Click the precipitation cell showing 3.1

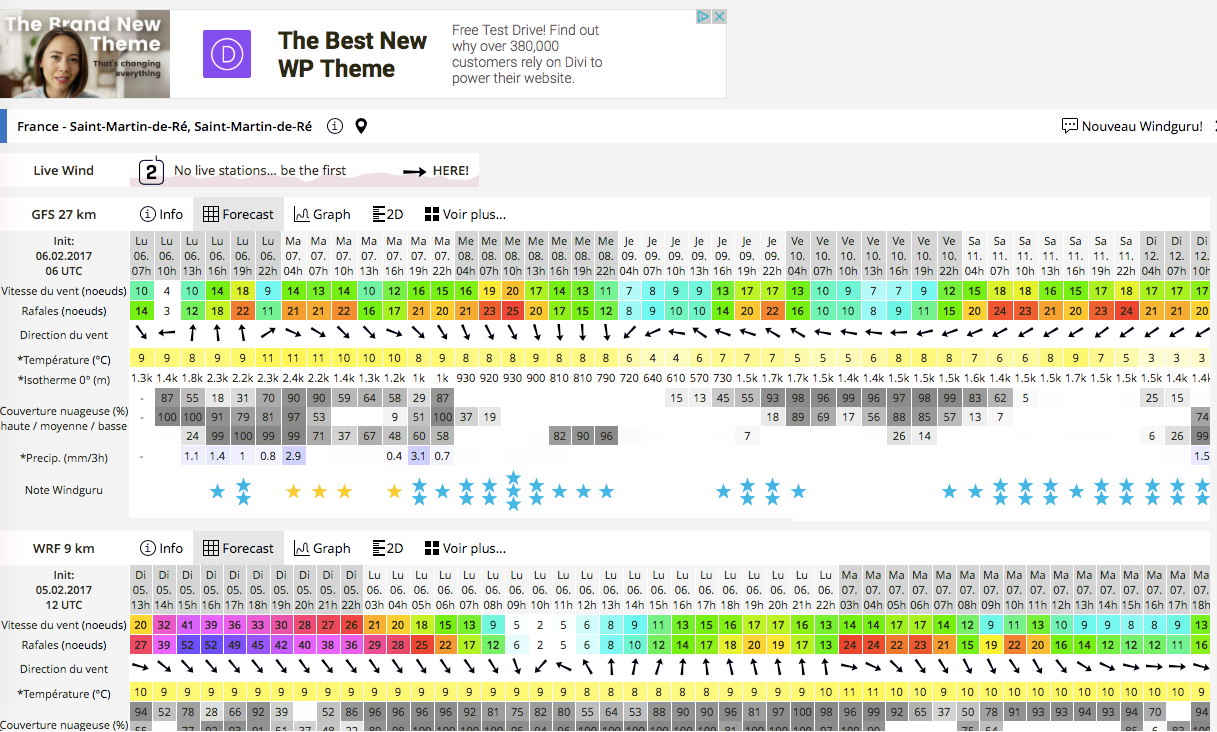418,456
